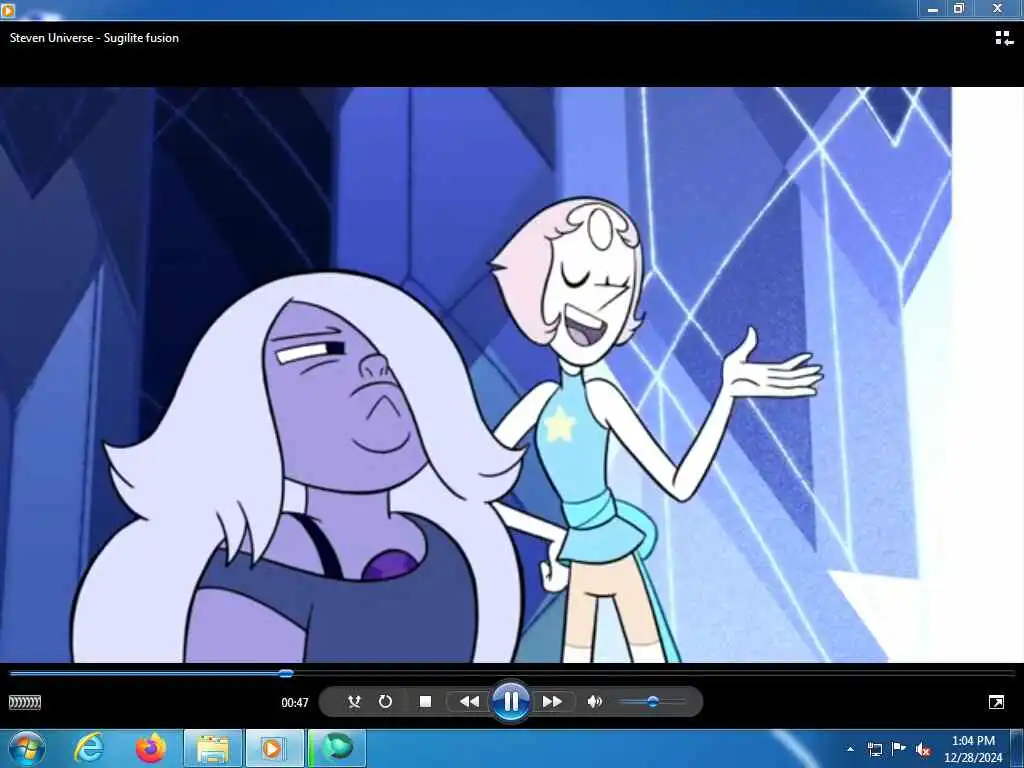This screenshot has width=1024, height=768.
Task: Click the Windows Media Player title icon
Action: pyautogui.click(x=8, y=9)
